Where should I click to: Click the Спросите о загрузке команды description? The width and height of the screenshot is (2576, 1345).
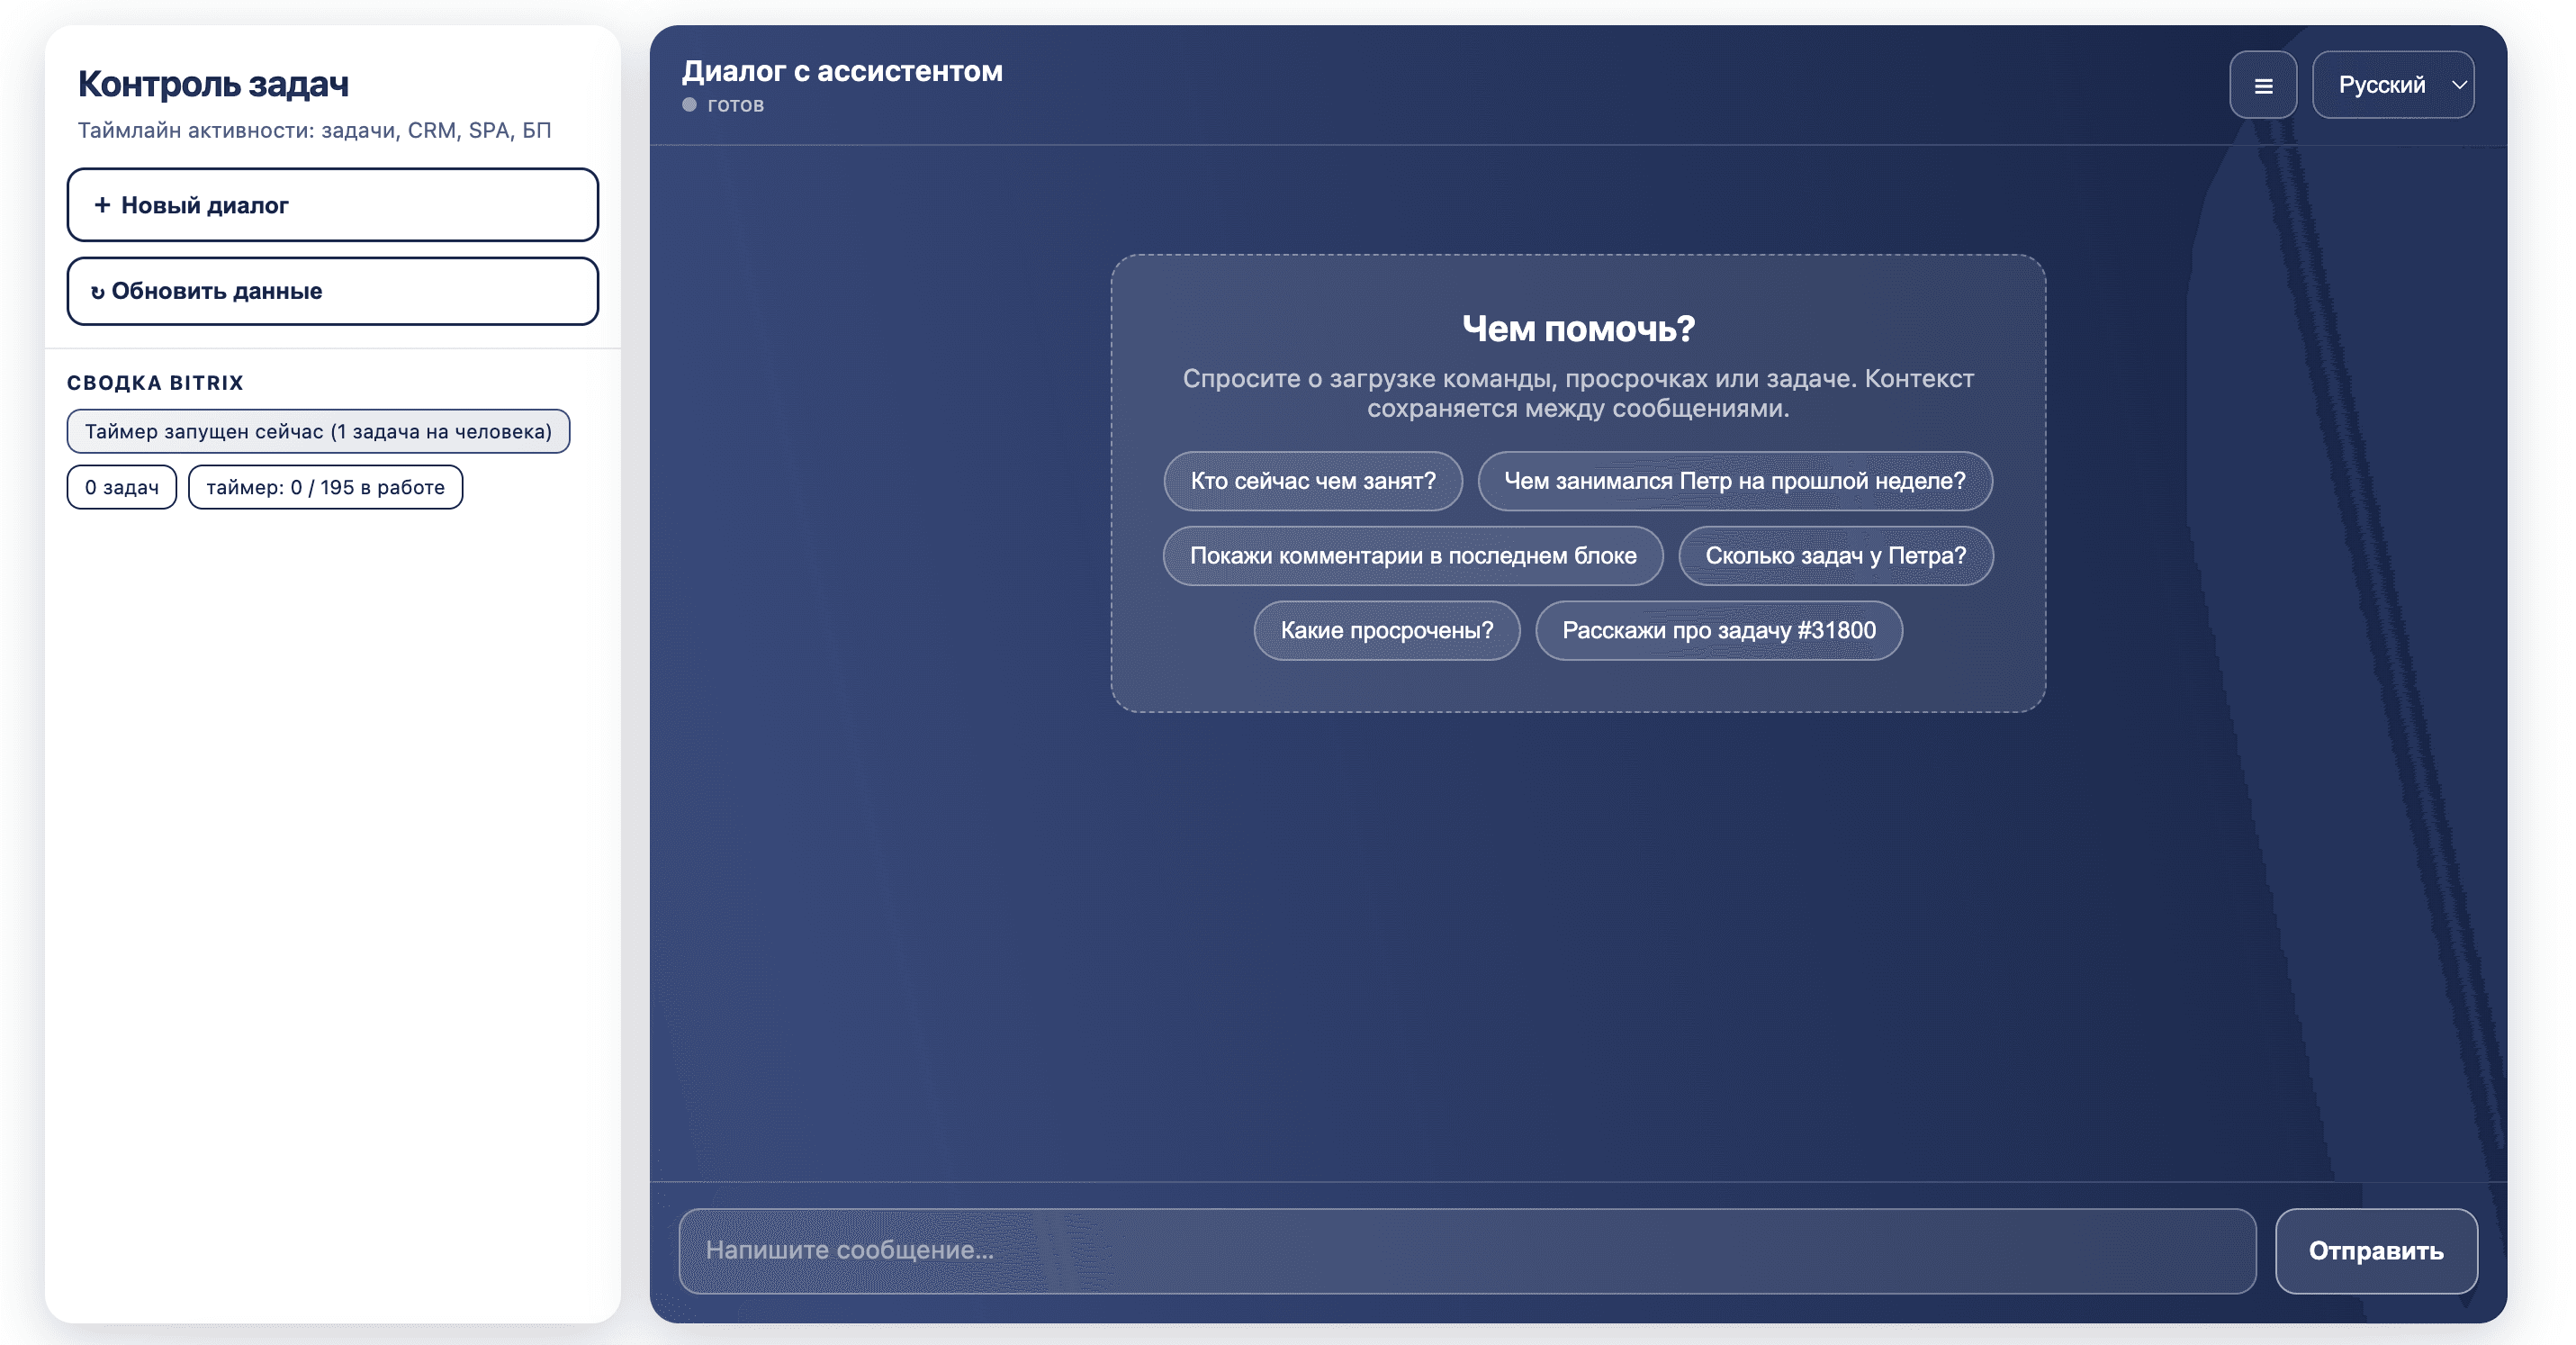tap(1578, 394)
